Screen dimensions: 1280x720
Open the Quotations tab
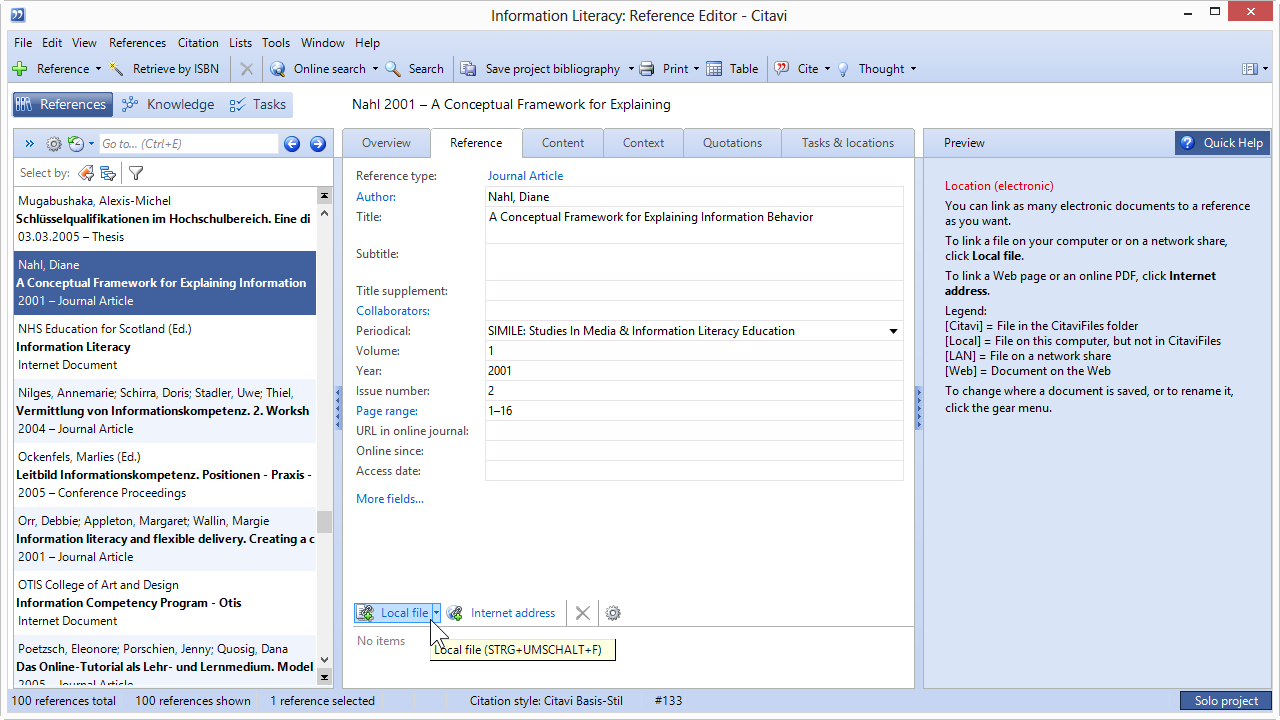tap(733, 143)
